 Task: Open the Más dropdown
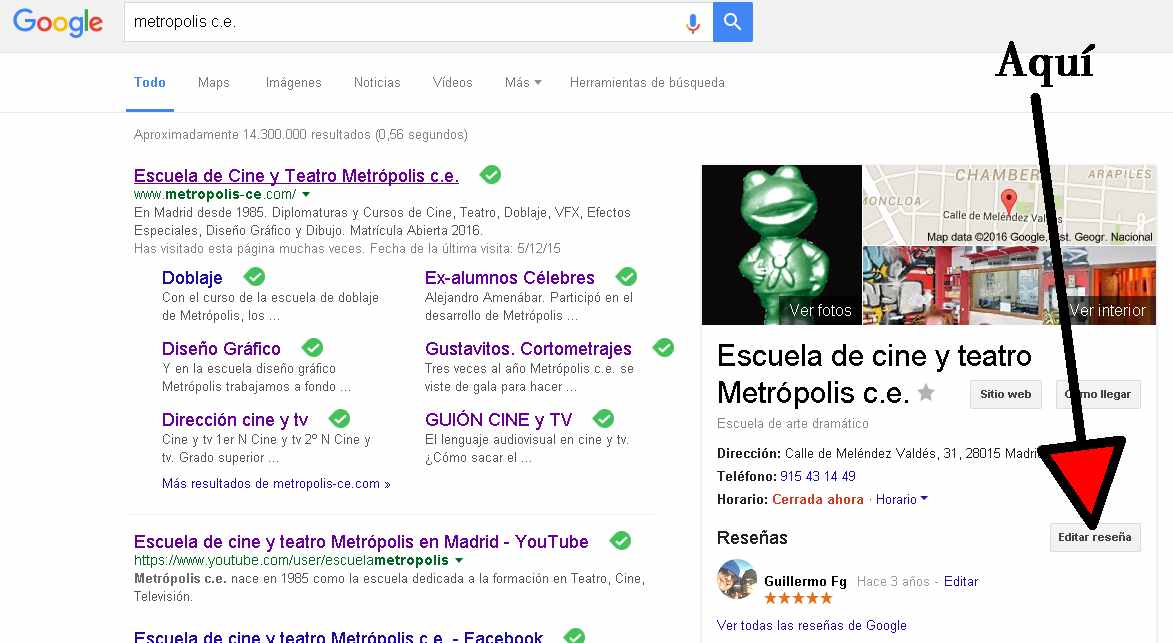[521, 83]
